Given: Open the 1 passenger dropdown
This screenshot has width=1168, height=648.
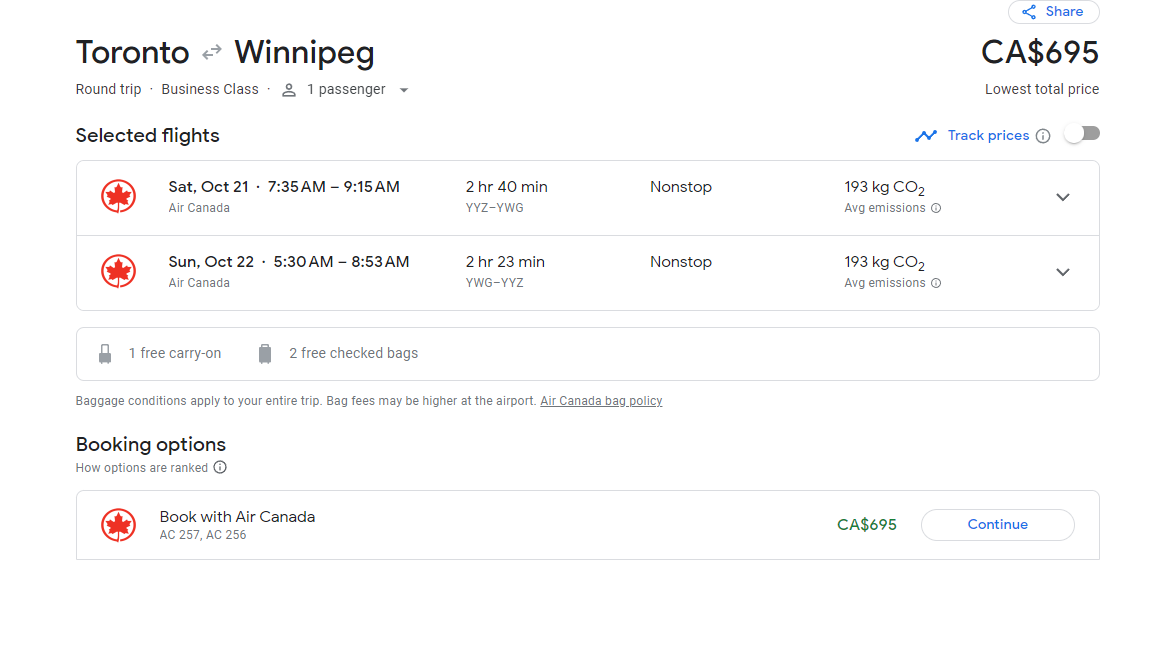Looking at the screenshot, I should pyautogui.click(x=404, y=90).
